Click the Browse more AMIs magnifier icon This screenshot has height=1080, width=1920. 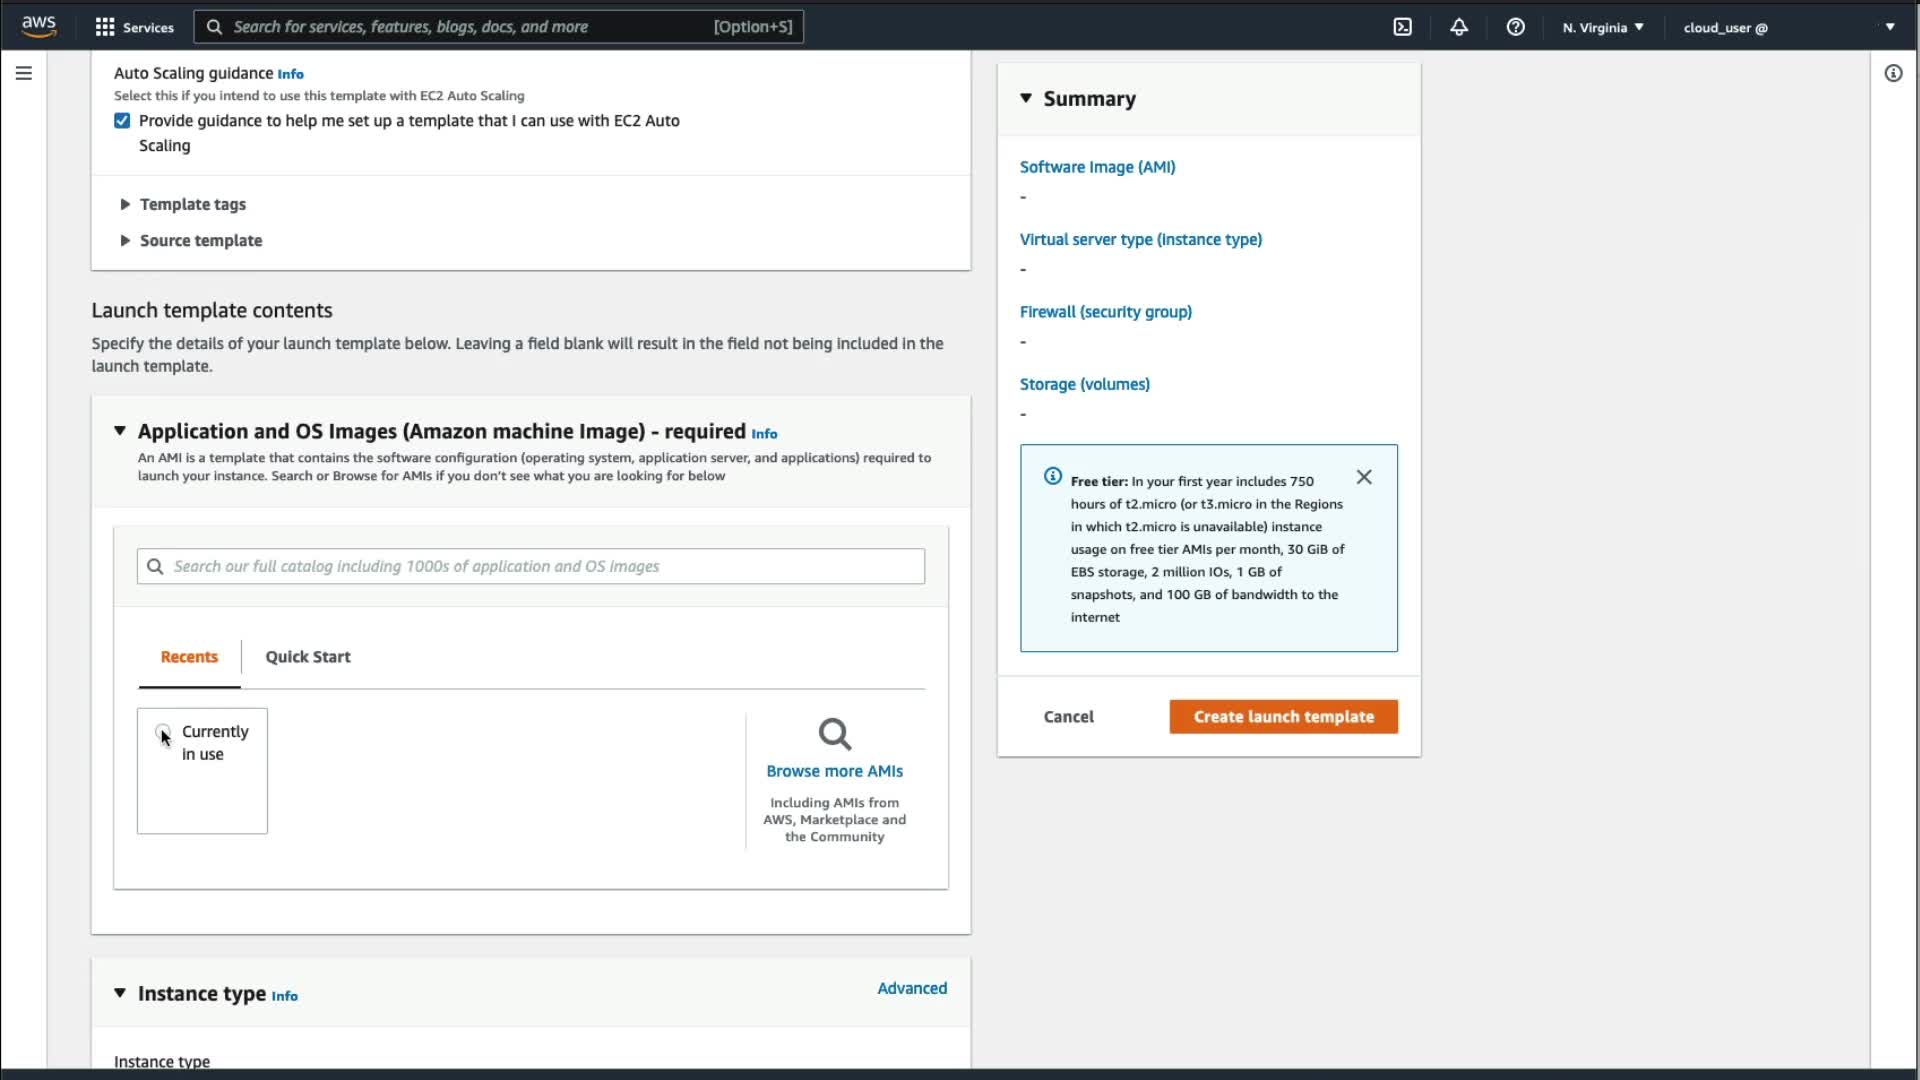pyautogui.click(x=834, y=734)
